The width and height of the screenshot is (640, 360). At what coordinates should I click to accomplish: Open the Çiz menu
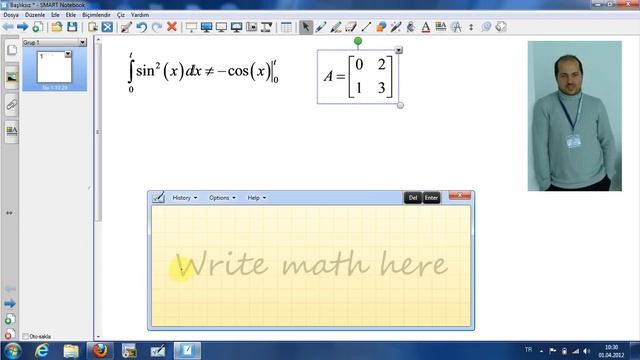click(x=121, y=15)
